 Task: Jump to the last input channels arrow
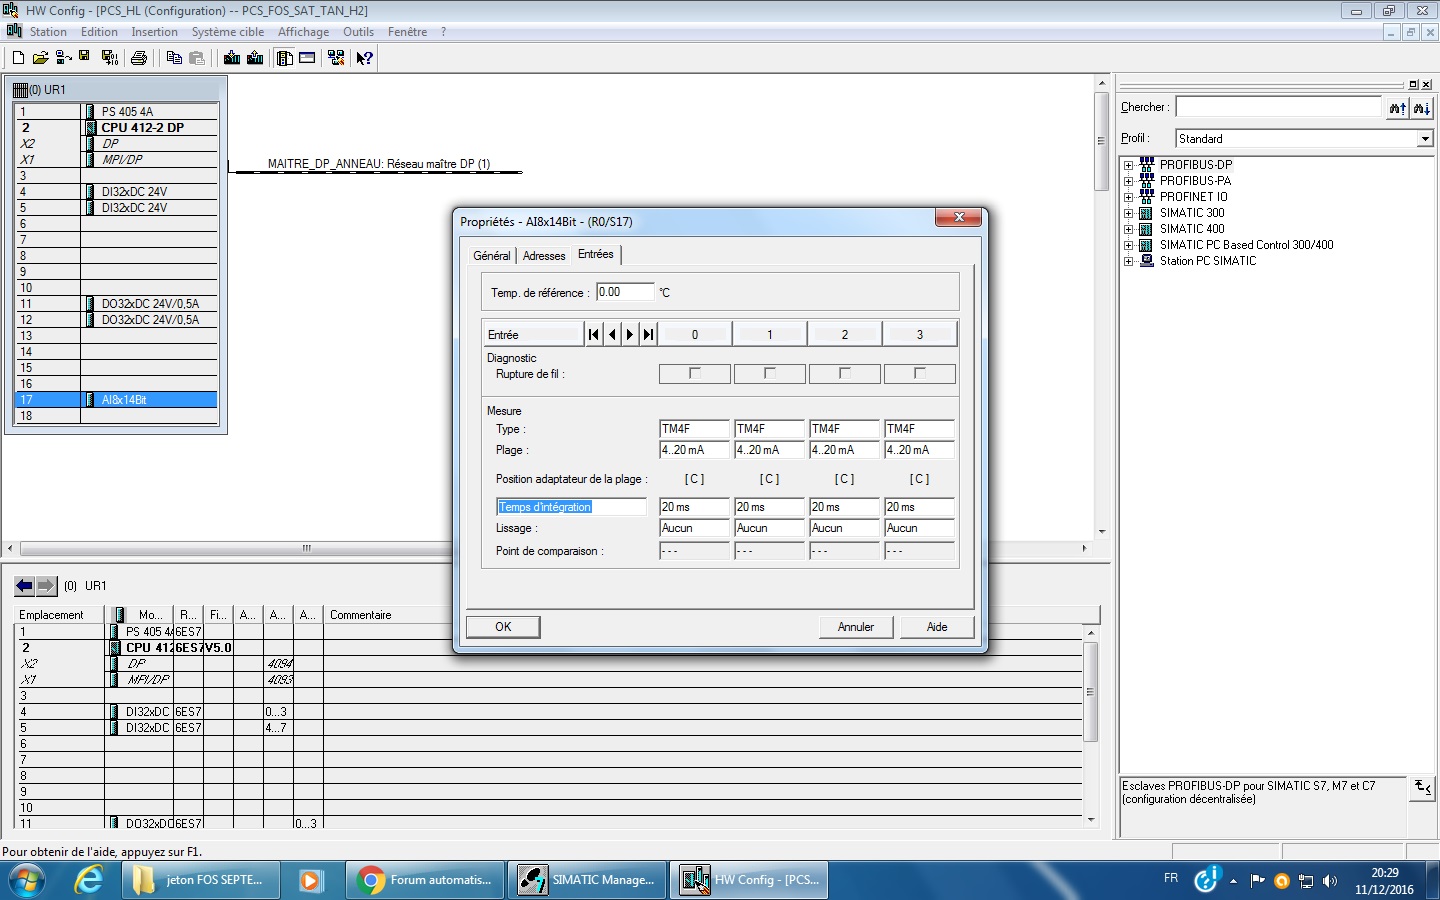(648, 335)
